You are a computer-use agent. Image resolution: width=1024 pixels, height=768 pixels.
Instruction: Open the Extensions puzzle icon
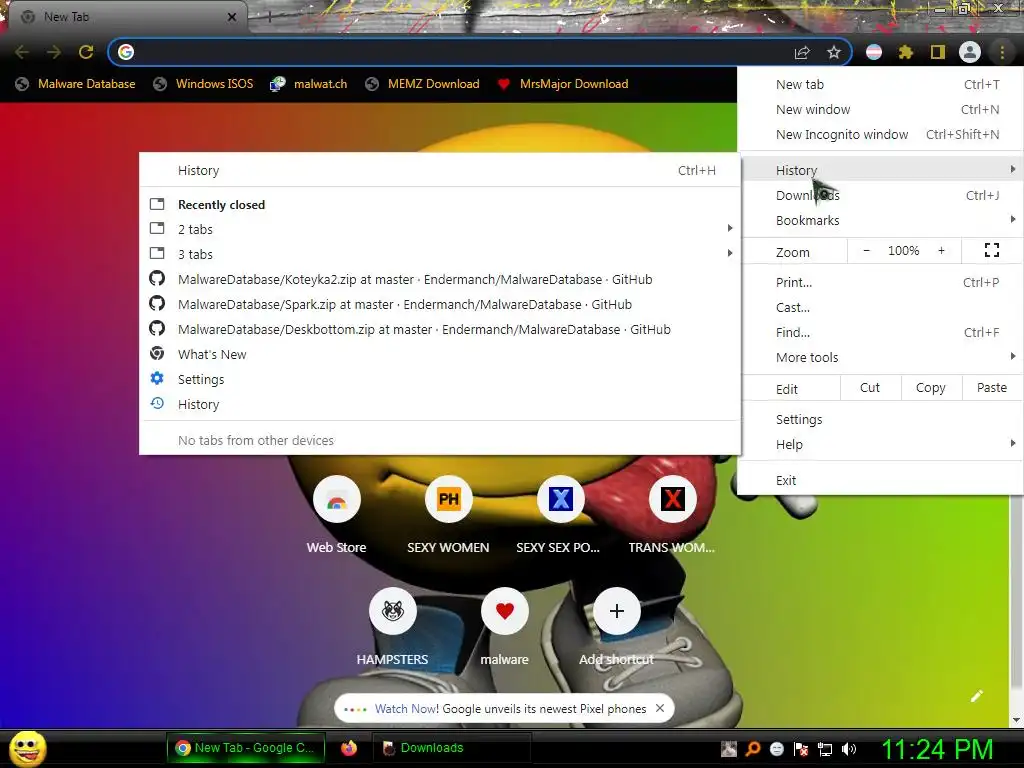pos(906,52)
